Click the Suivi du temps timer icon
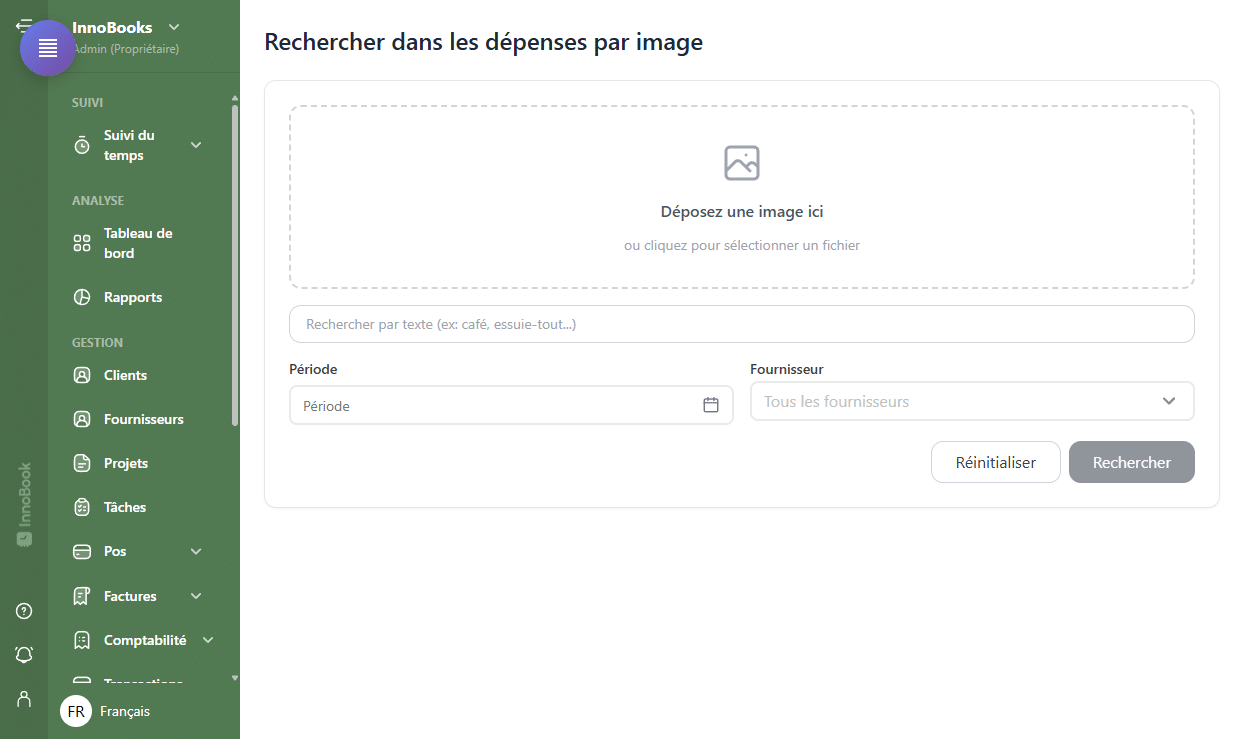This screenshot has width=1244, height=739. click(x=82, y=145)
